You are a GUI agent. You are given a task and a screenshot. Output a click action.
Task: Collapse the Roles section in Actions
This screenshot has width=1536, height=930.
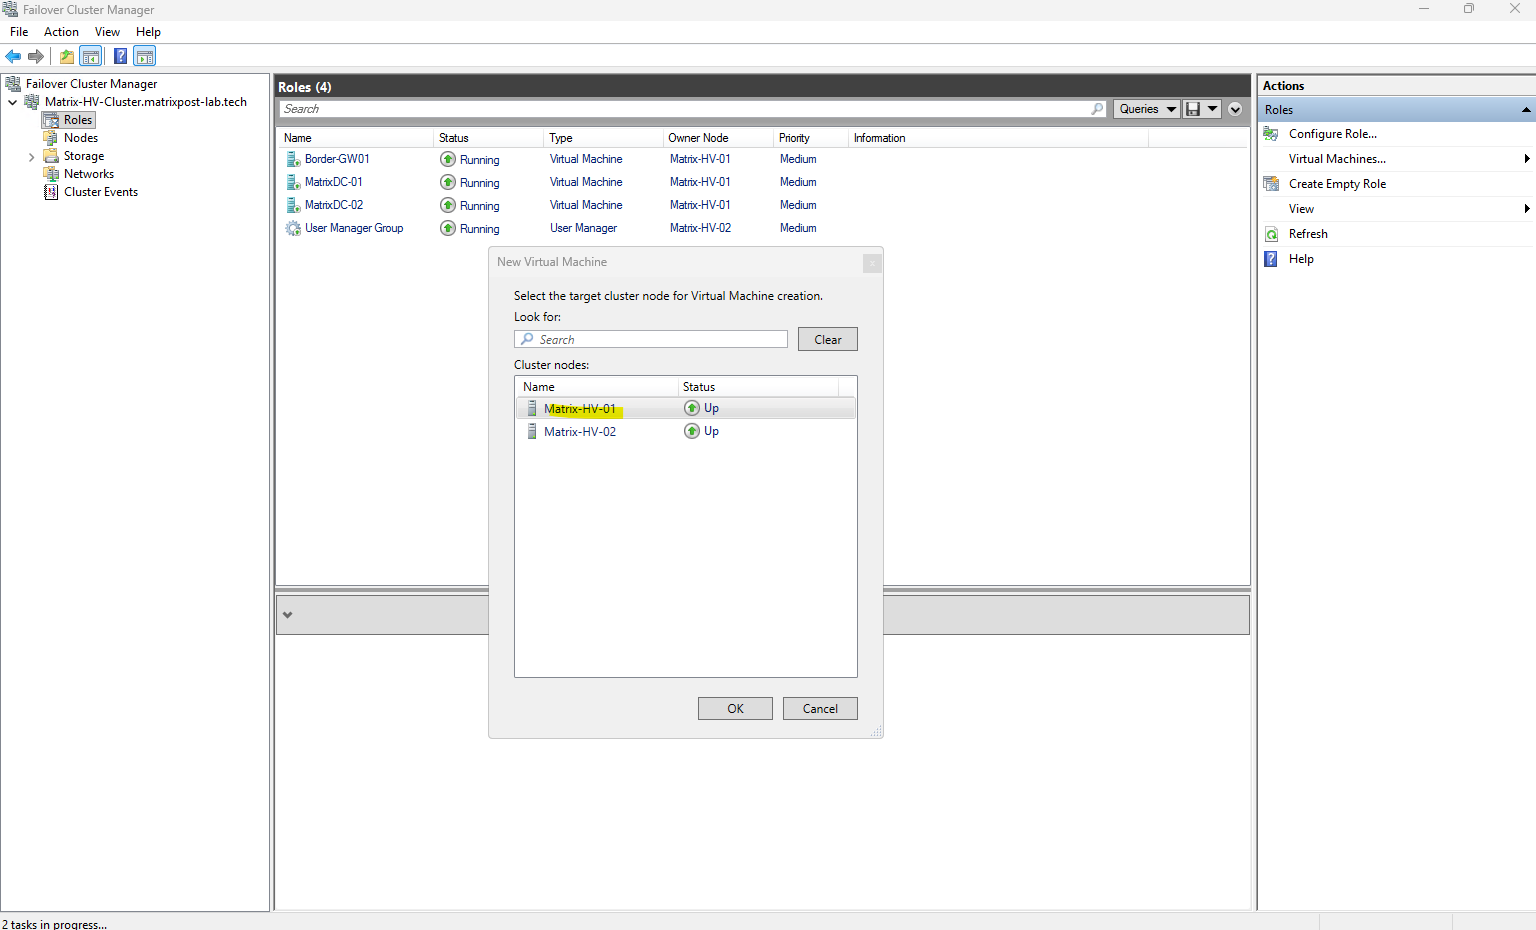[x=1526, y=110]
